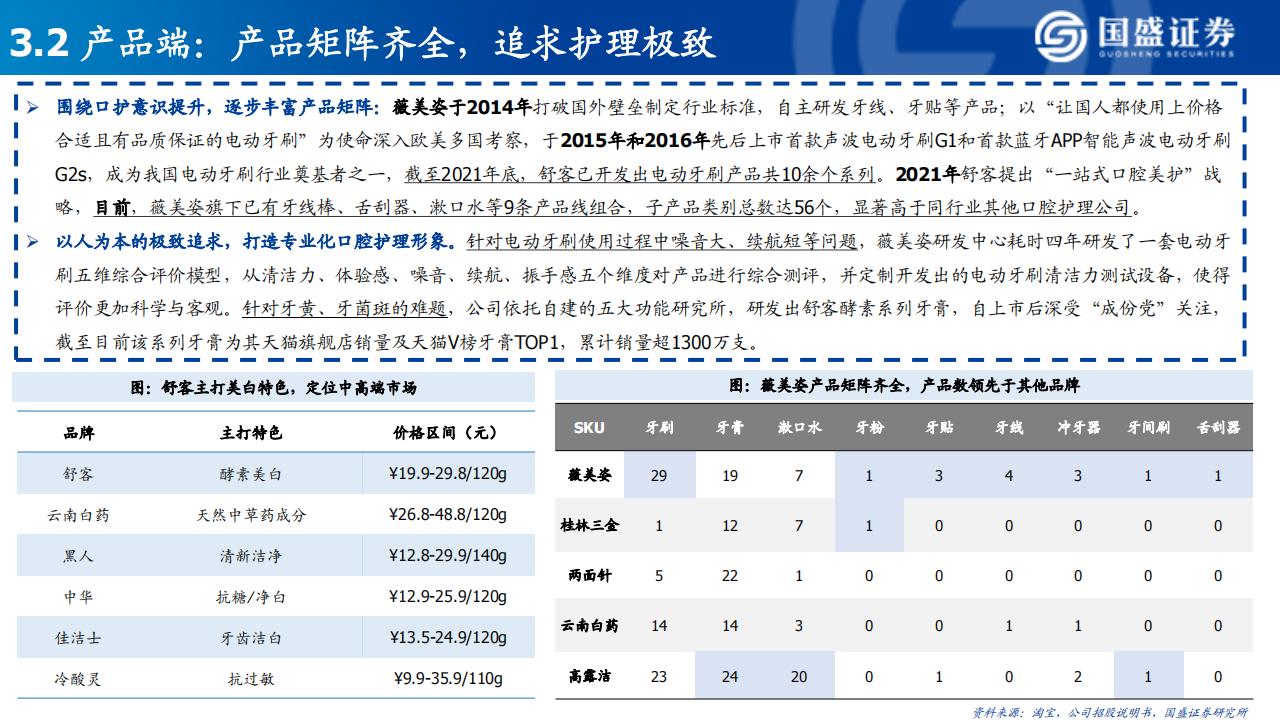
Task: Select feature cell 酵素美白
Action: click(251, 475)
